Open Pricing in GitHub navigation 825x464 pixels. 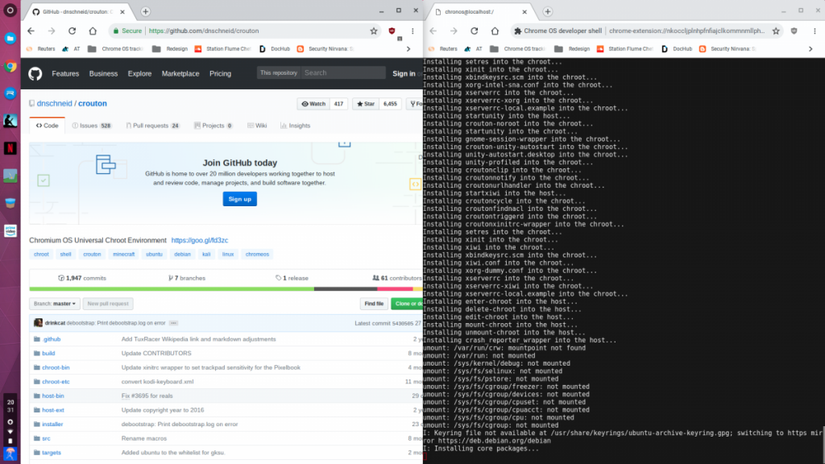point(220,74)
